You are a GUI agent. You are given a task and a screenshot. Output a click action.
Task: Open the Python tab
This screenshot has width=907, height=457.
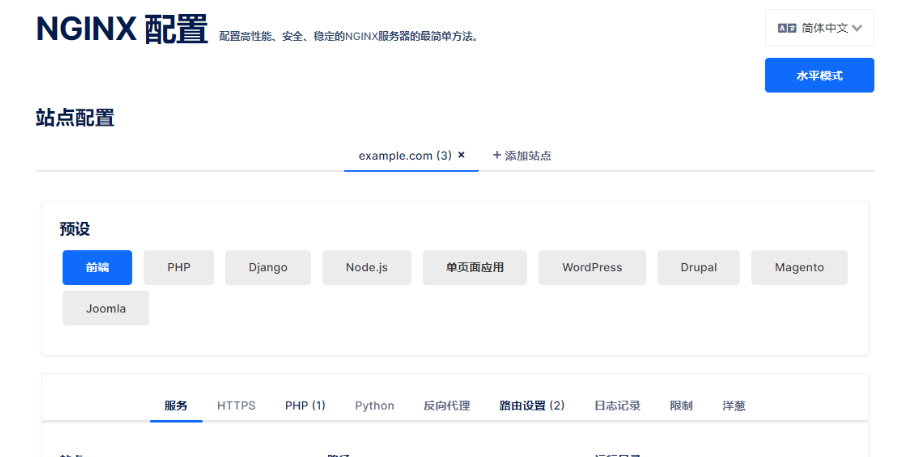tap(374, 406)
